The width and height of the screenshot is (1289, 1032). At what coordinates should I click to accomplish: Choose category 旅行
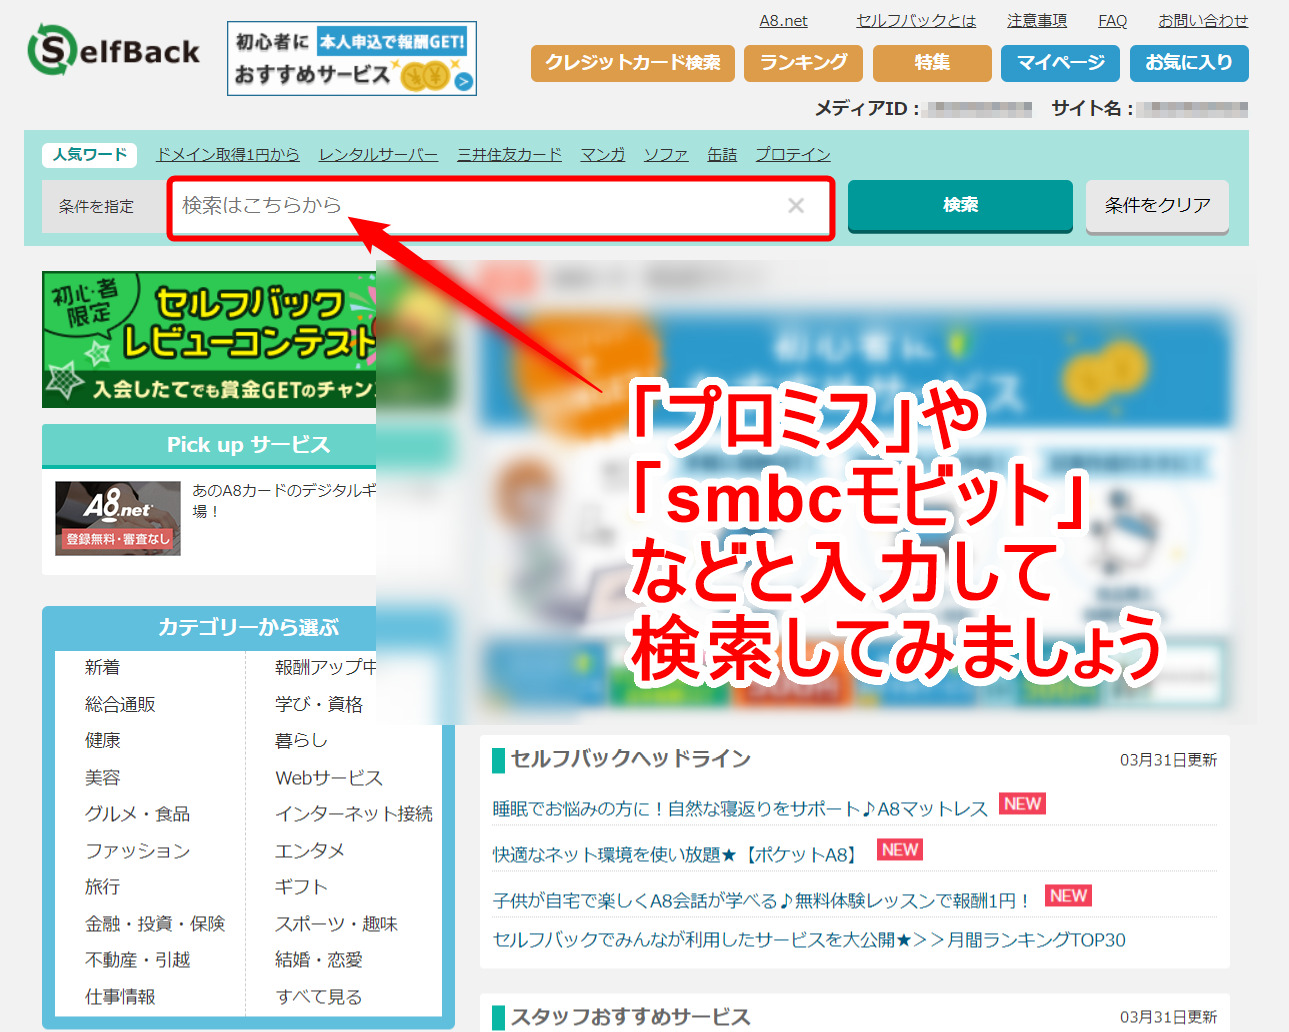(102, 887)
